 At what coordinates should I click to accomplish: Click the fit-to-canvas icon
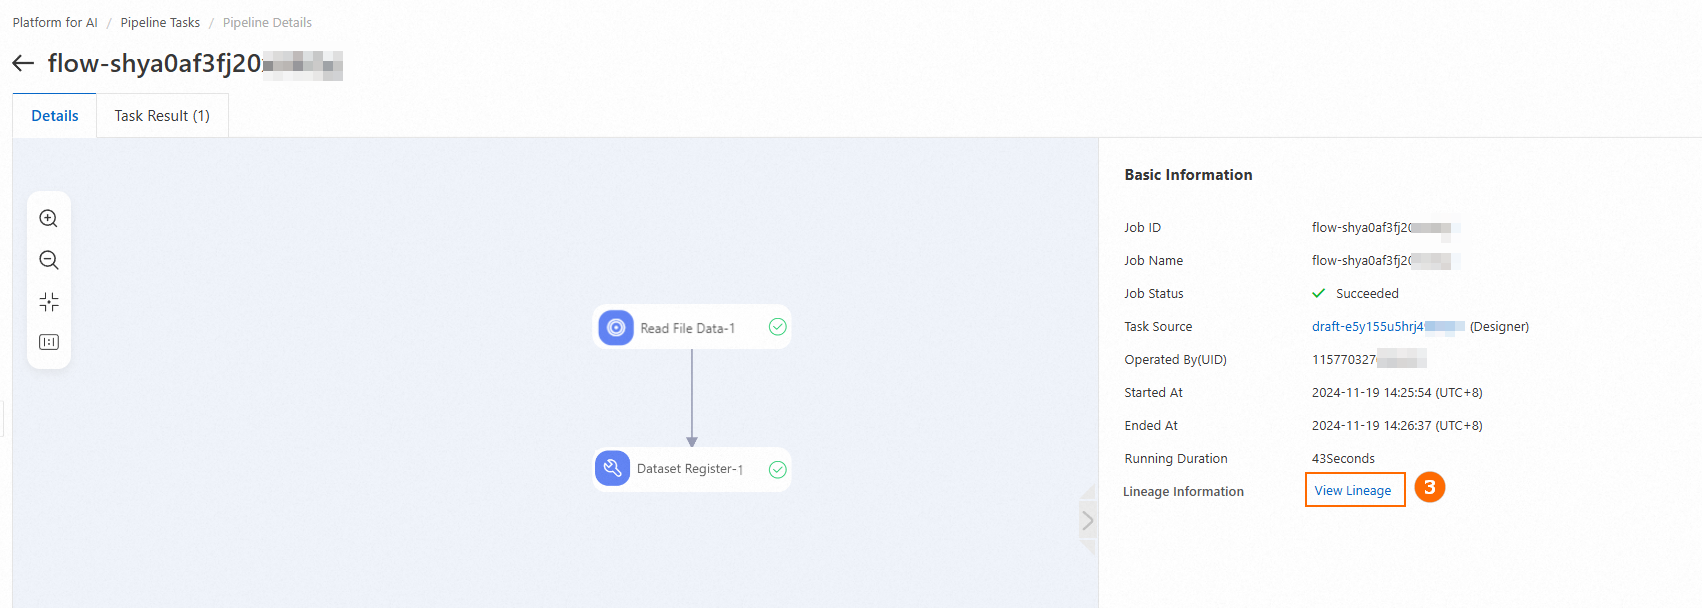tap(48, 302)
